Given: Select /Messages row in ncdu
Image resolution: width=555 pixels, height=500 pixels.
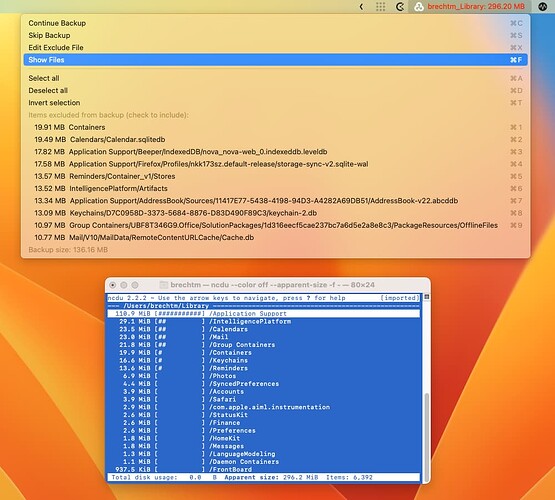Looking at the screenshot, I should coord(264,446).
